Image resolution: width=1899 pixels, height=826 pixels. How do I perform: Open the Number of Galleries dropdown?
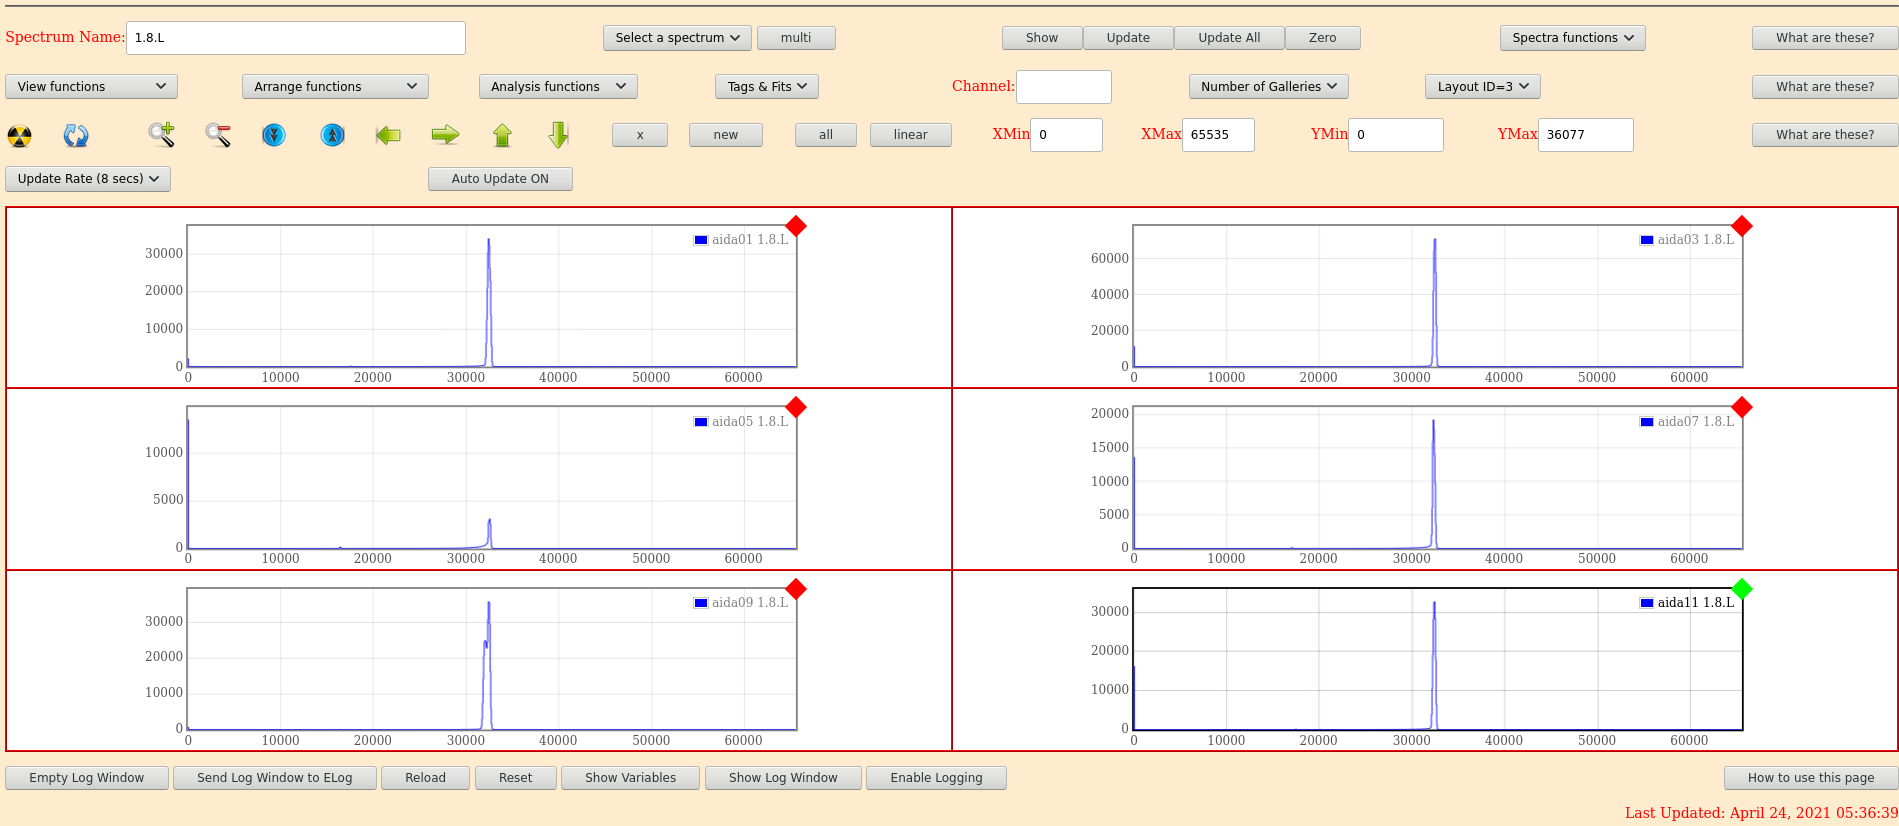(x=1268, y=87)
